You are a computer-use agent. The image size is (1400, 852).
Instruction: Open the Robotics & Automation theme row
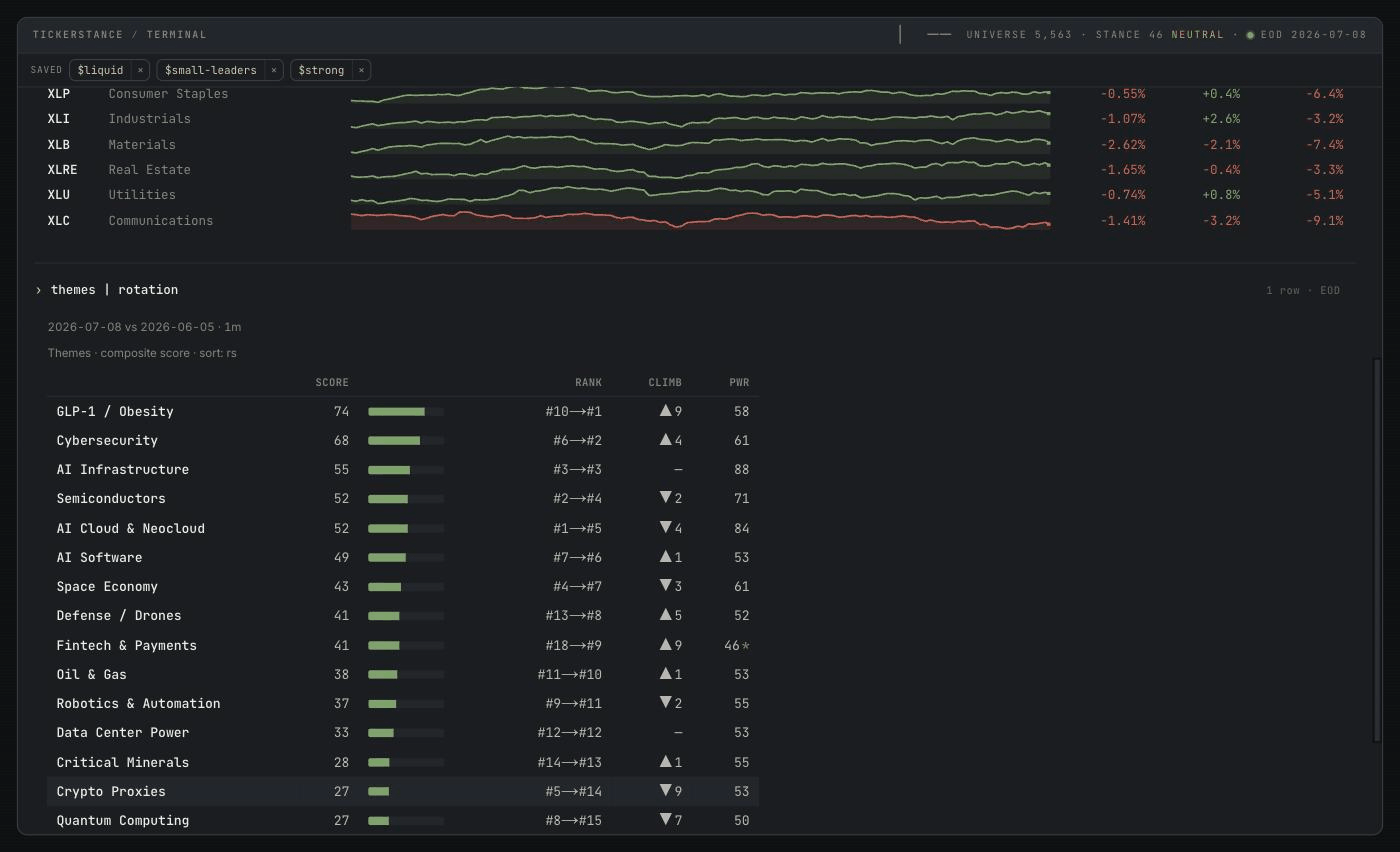403,703
